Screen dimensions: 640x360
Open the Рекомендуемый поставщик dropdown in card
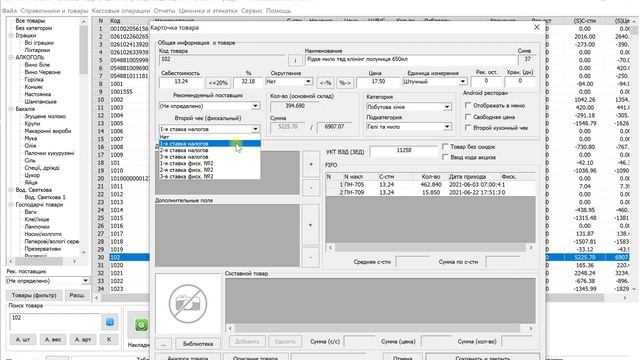point(255,106)
